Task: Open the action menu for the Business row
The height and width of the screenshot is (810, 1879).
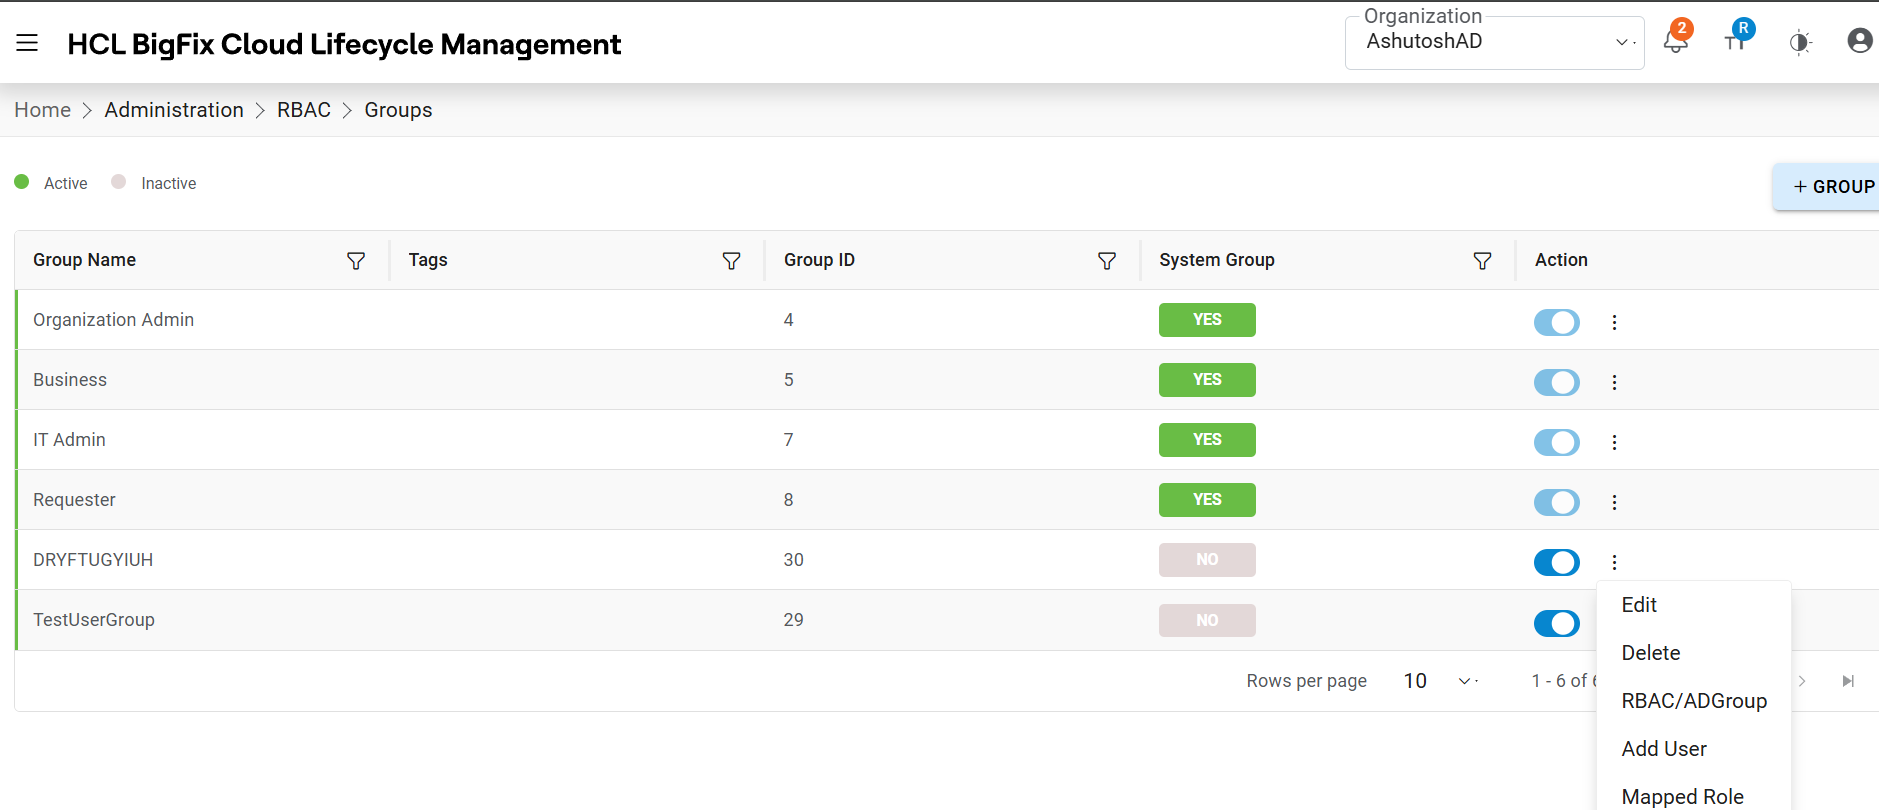Action: click(1614, 382)
